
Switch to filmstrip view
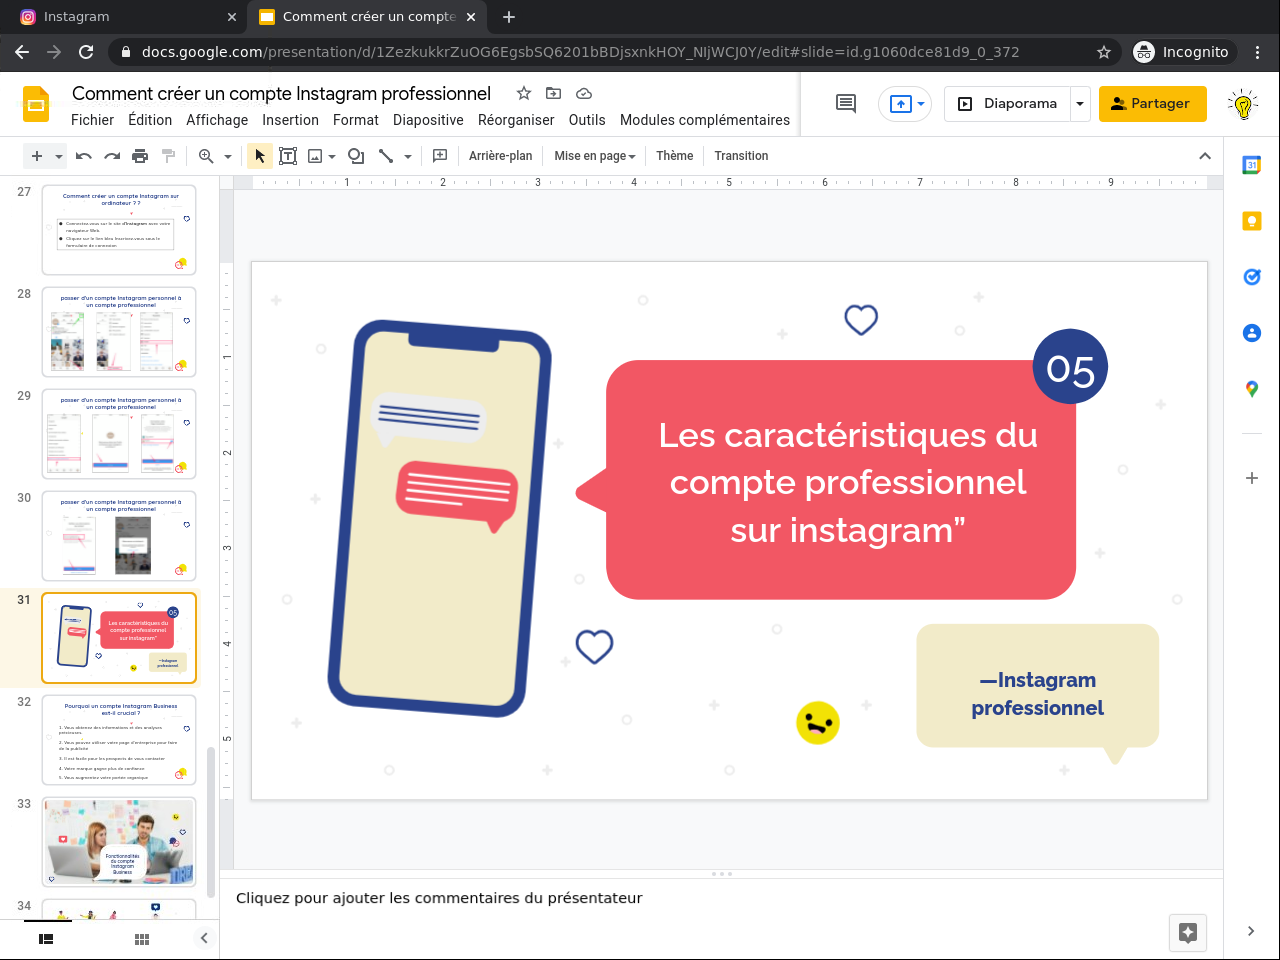pos(46,939)
